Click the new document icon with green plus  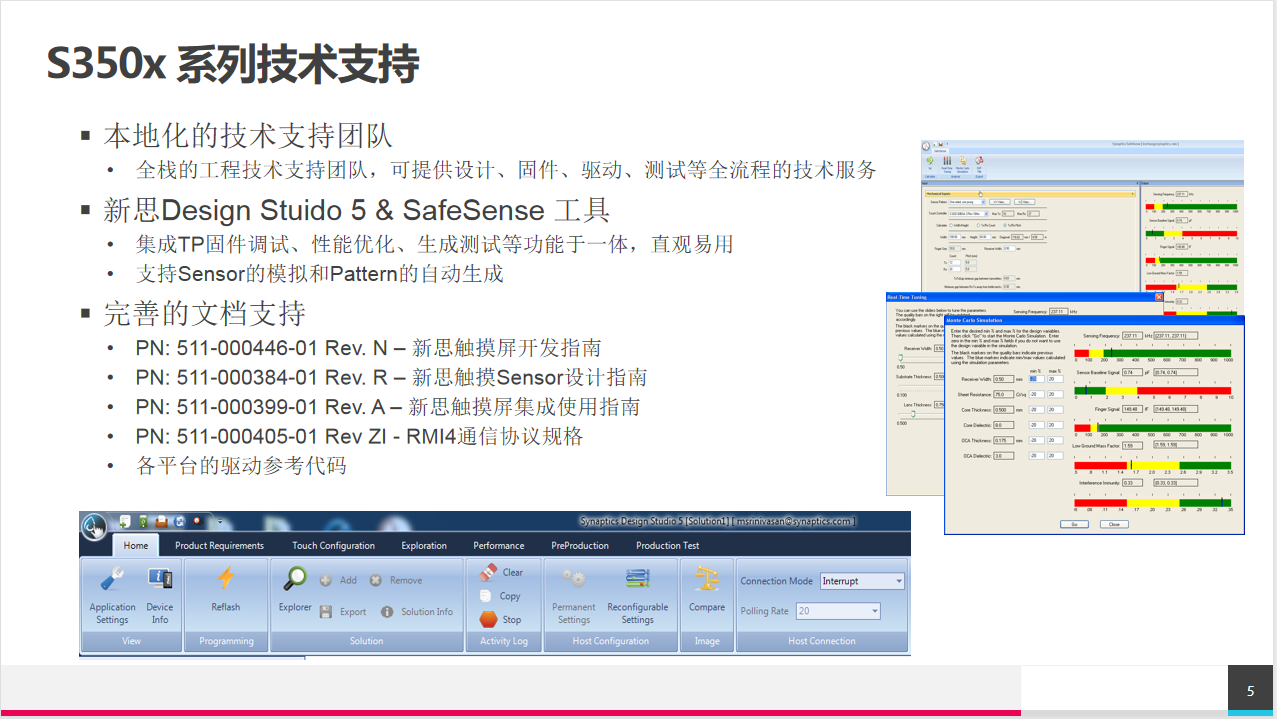coord(125,521)
